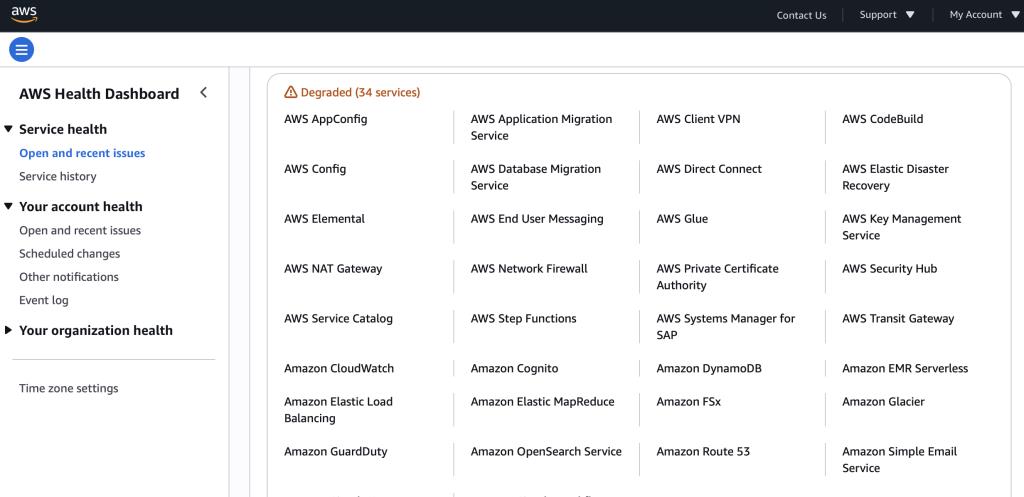The height and width of the screenshot is (497, 1024).
Task: Open the Support dropdown menu
Action: point(886,14)
